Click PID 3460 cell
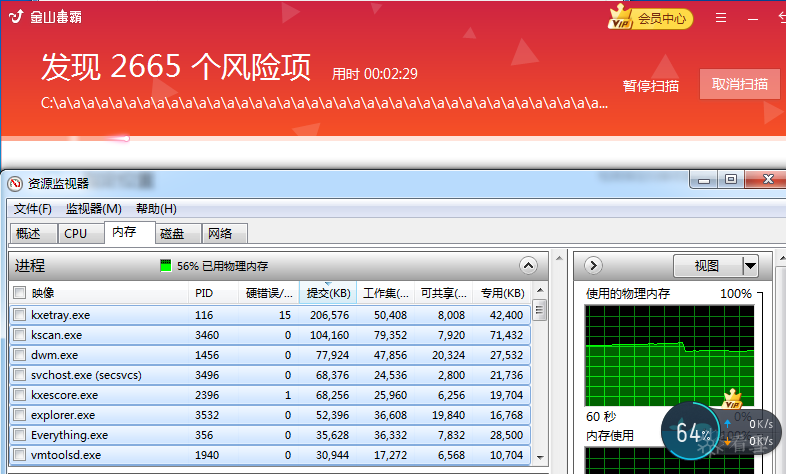786x474 pixels. click(207, 335)
